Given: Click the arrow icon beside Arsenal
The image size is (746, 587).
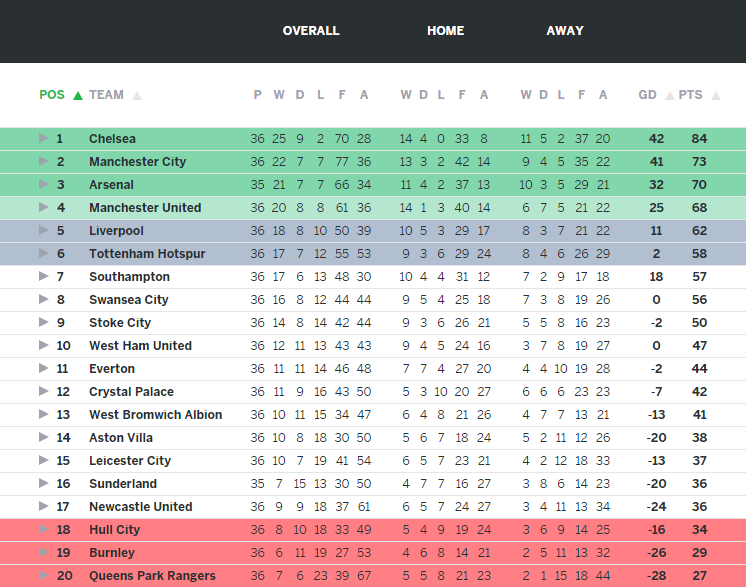Looking at the screenshot, I should click(43, 185).
